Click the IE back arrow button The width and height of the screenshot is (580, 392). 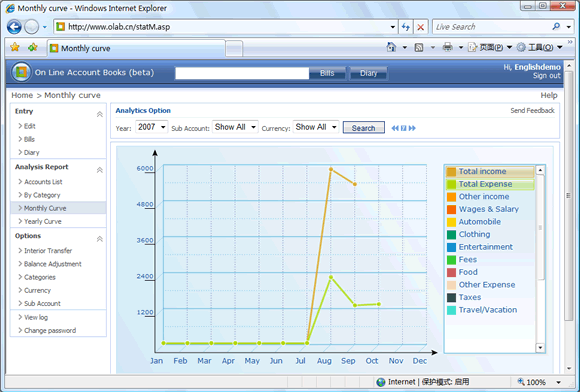pyautogui.click(x=14, y=27)
